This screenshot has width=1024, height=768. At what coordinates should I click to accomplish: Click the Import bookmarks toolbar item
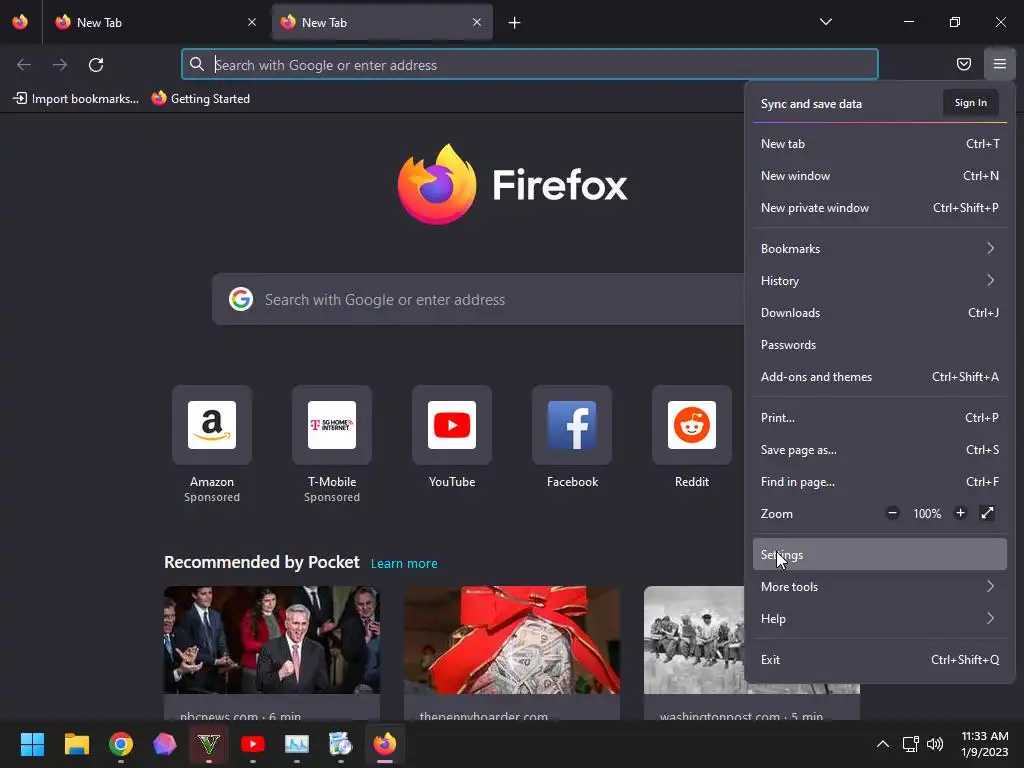click(x=76, y=99)
